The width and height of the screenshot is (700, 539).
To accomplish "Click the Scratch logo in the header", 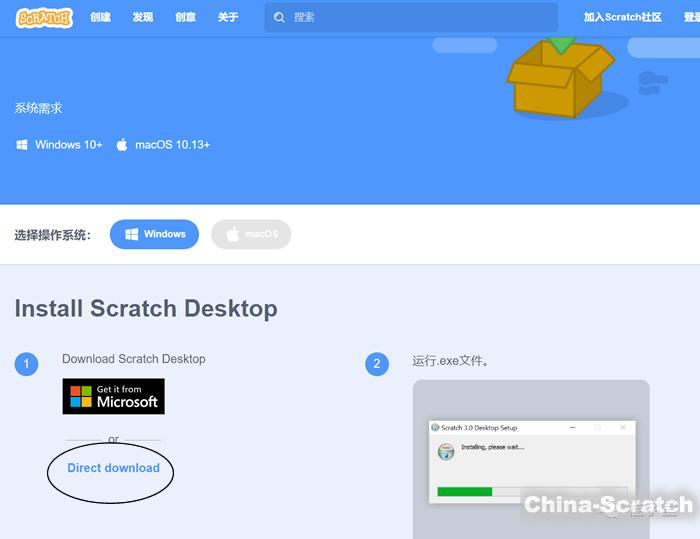I will 45,18.
